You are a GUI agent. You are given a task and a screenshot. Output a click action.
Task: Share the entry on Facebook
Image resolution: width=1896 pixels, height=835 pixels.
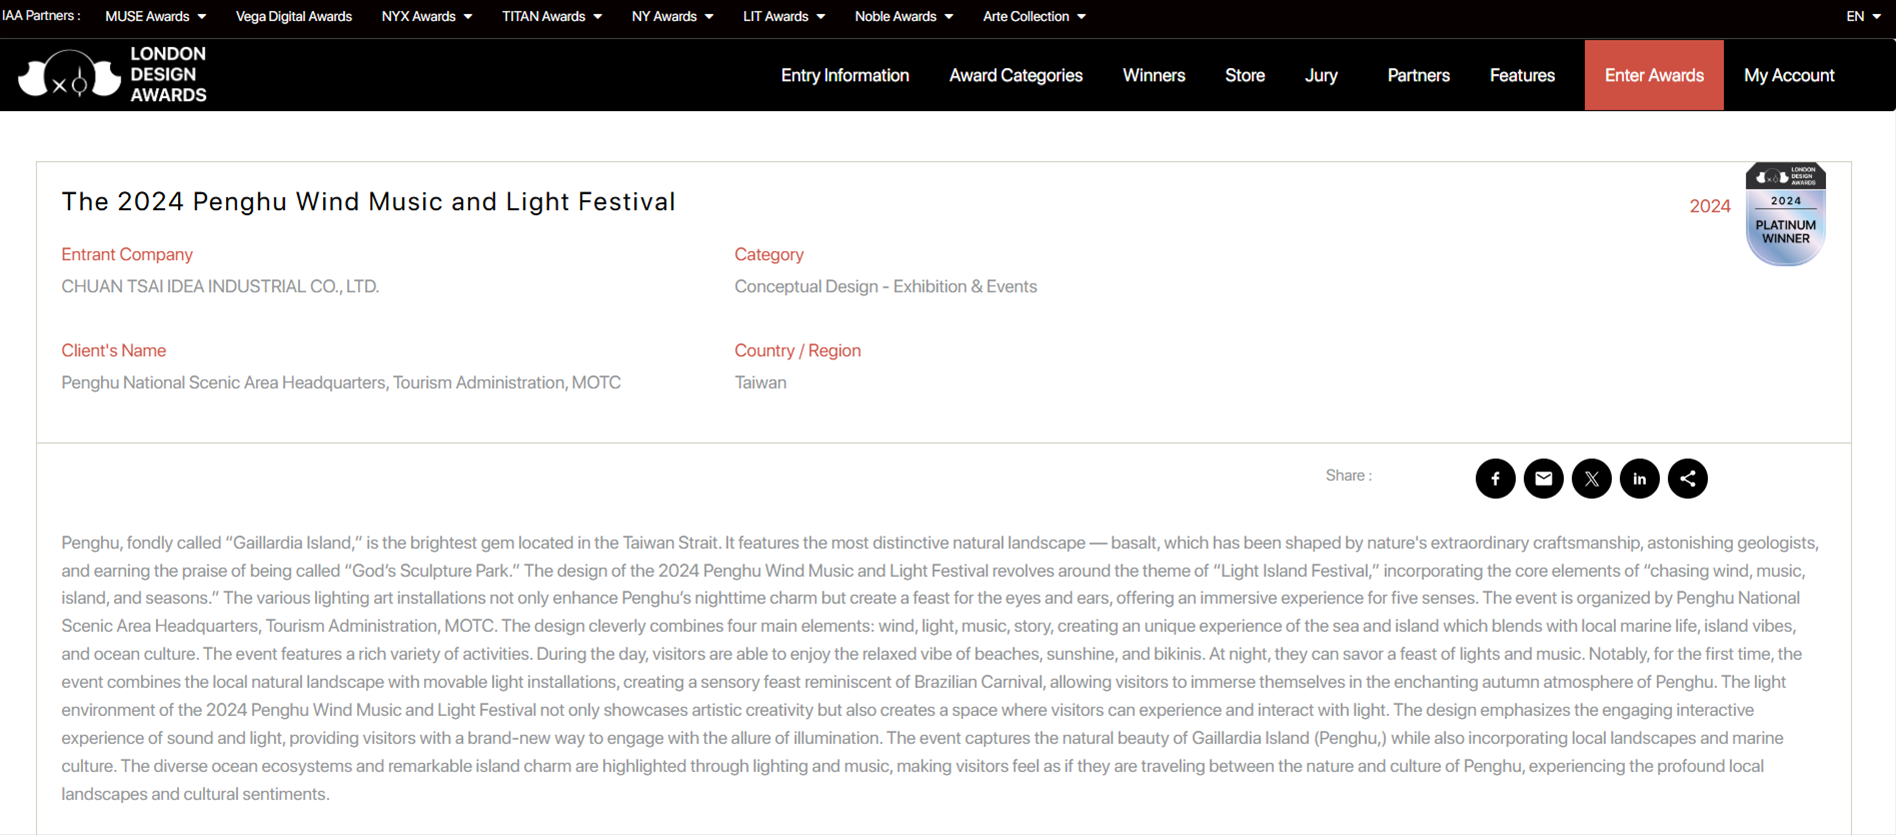pyautogui.click(x=1495, y=478)
